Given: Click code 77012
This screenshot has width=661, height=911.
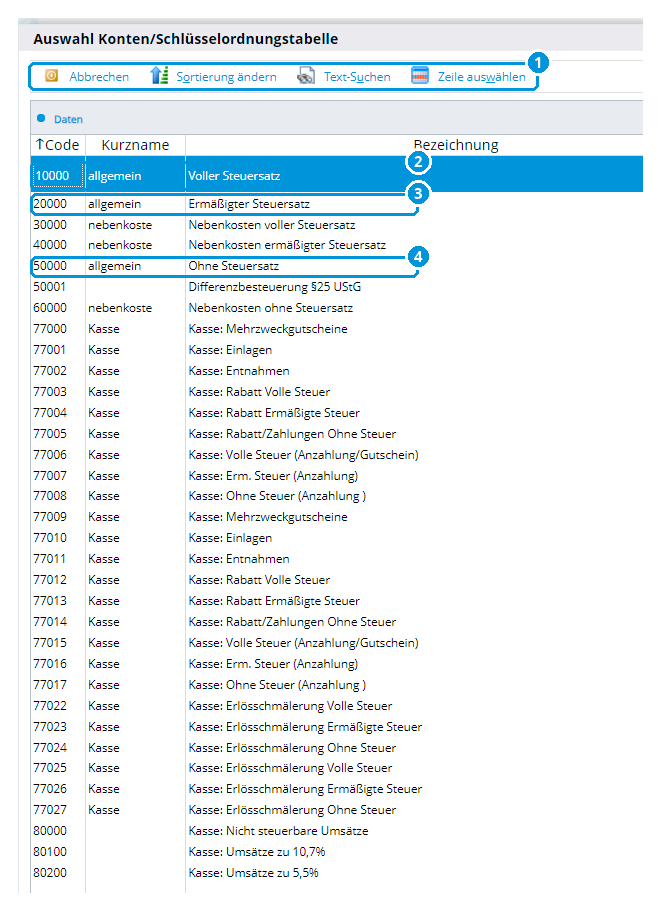Looking at the screenshot, I should [x=50, y=579].
